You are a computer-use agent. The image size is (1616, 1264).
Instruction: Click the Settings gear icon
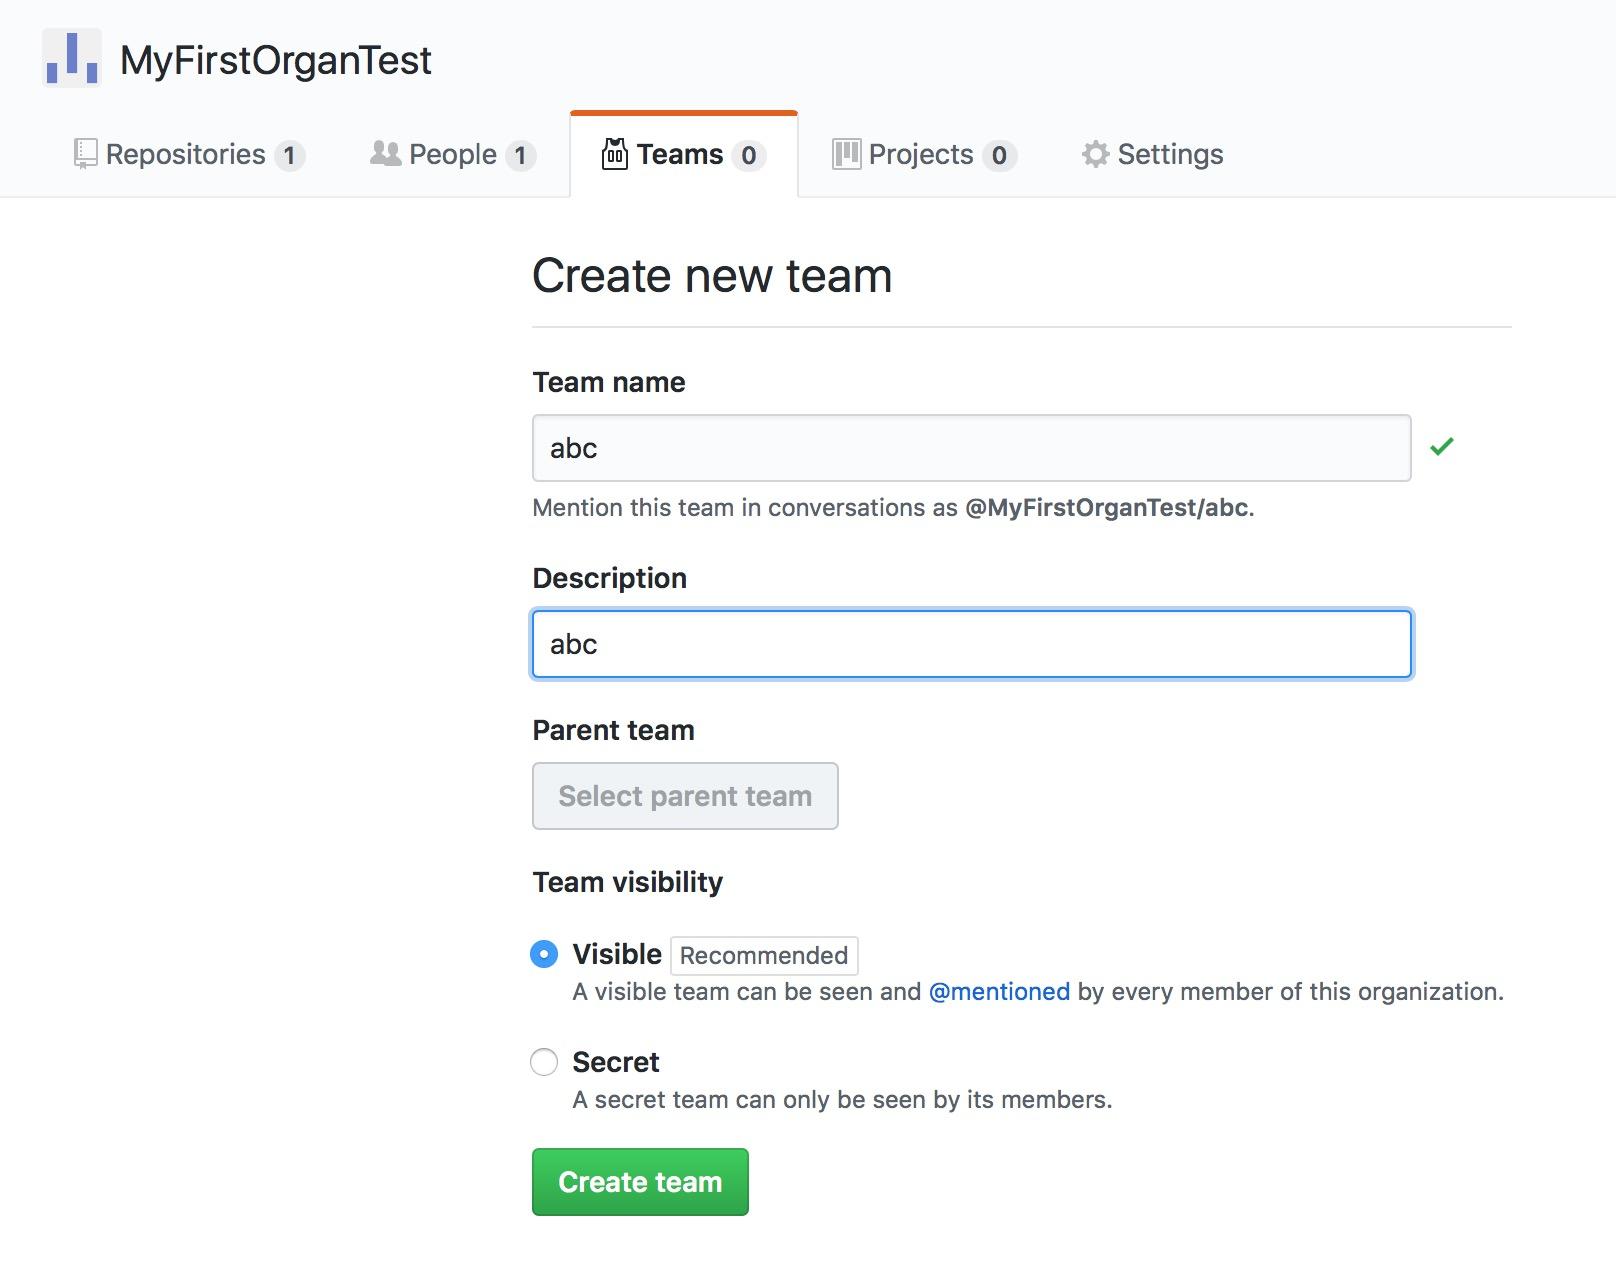tap(1095, 154)
